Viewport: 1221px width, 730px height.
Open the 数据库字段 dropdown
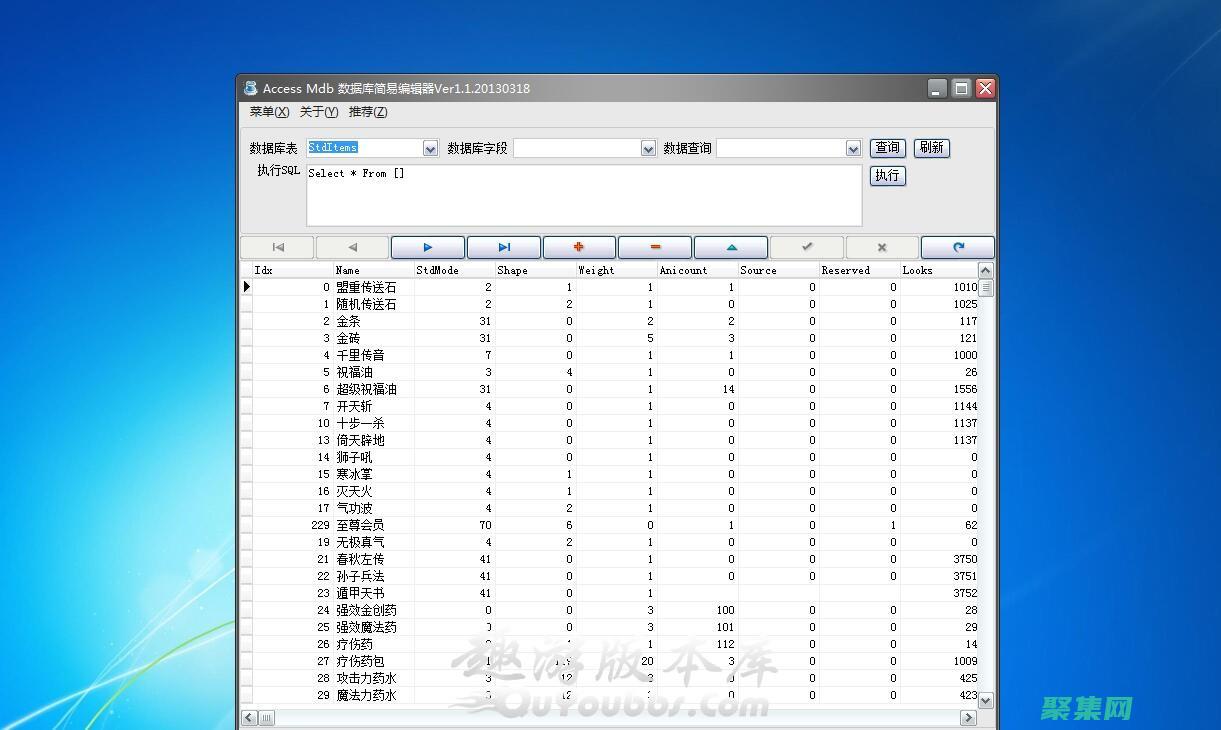point(647,148)
